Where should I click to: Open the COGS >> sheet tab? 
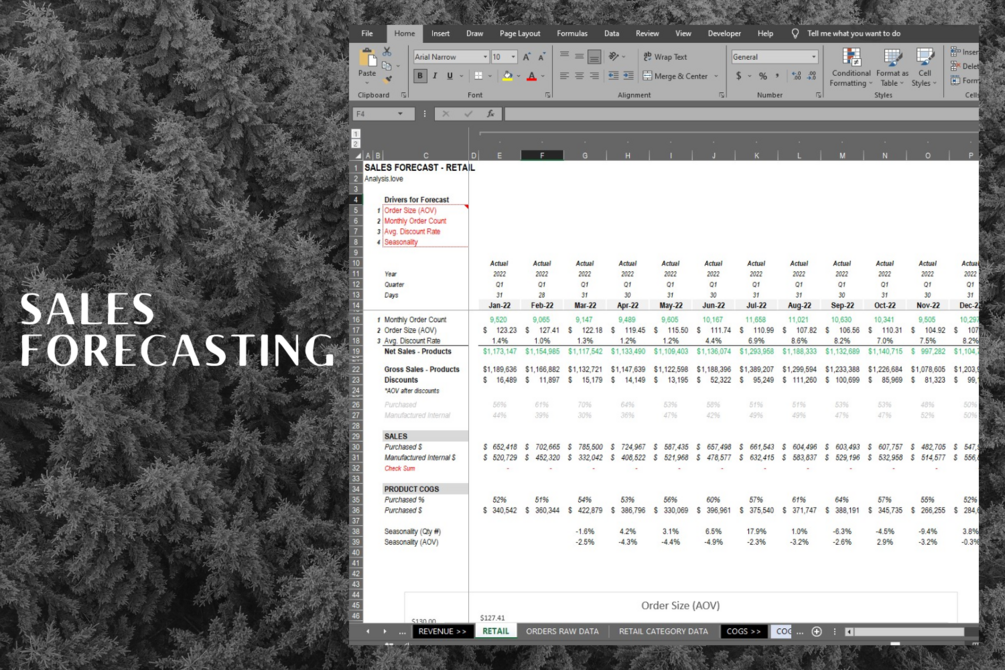point(743,632)
